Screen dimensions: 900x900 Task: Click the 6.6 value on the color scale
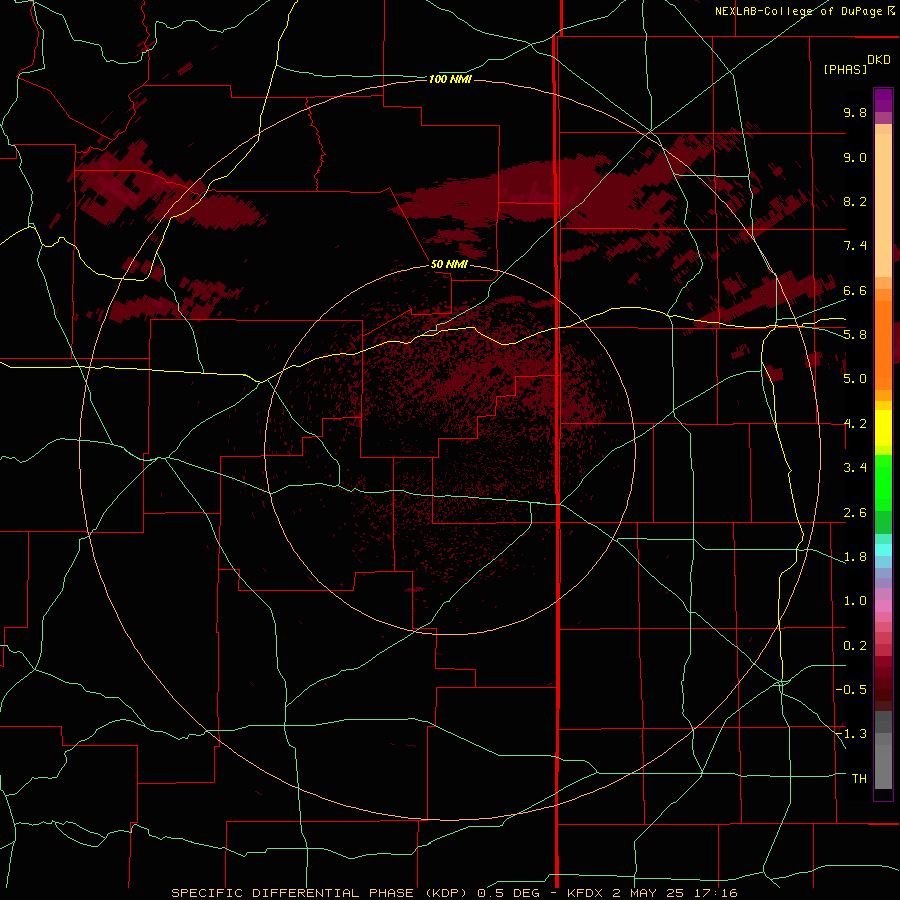[855, 290]
